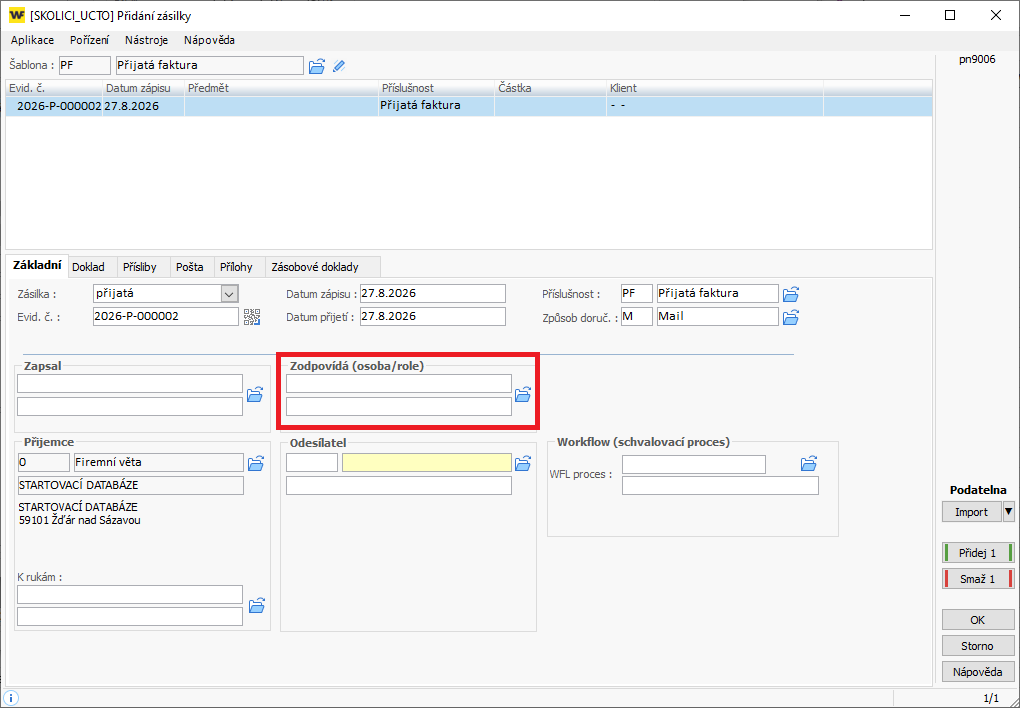This screenshot has height=708, width=1020.
Task: Switch to the Pošta tab
Action: [x=190, y=267]
